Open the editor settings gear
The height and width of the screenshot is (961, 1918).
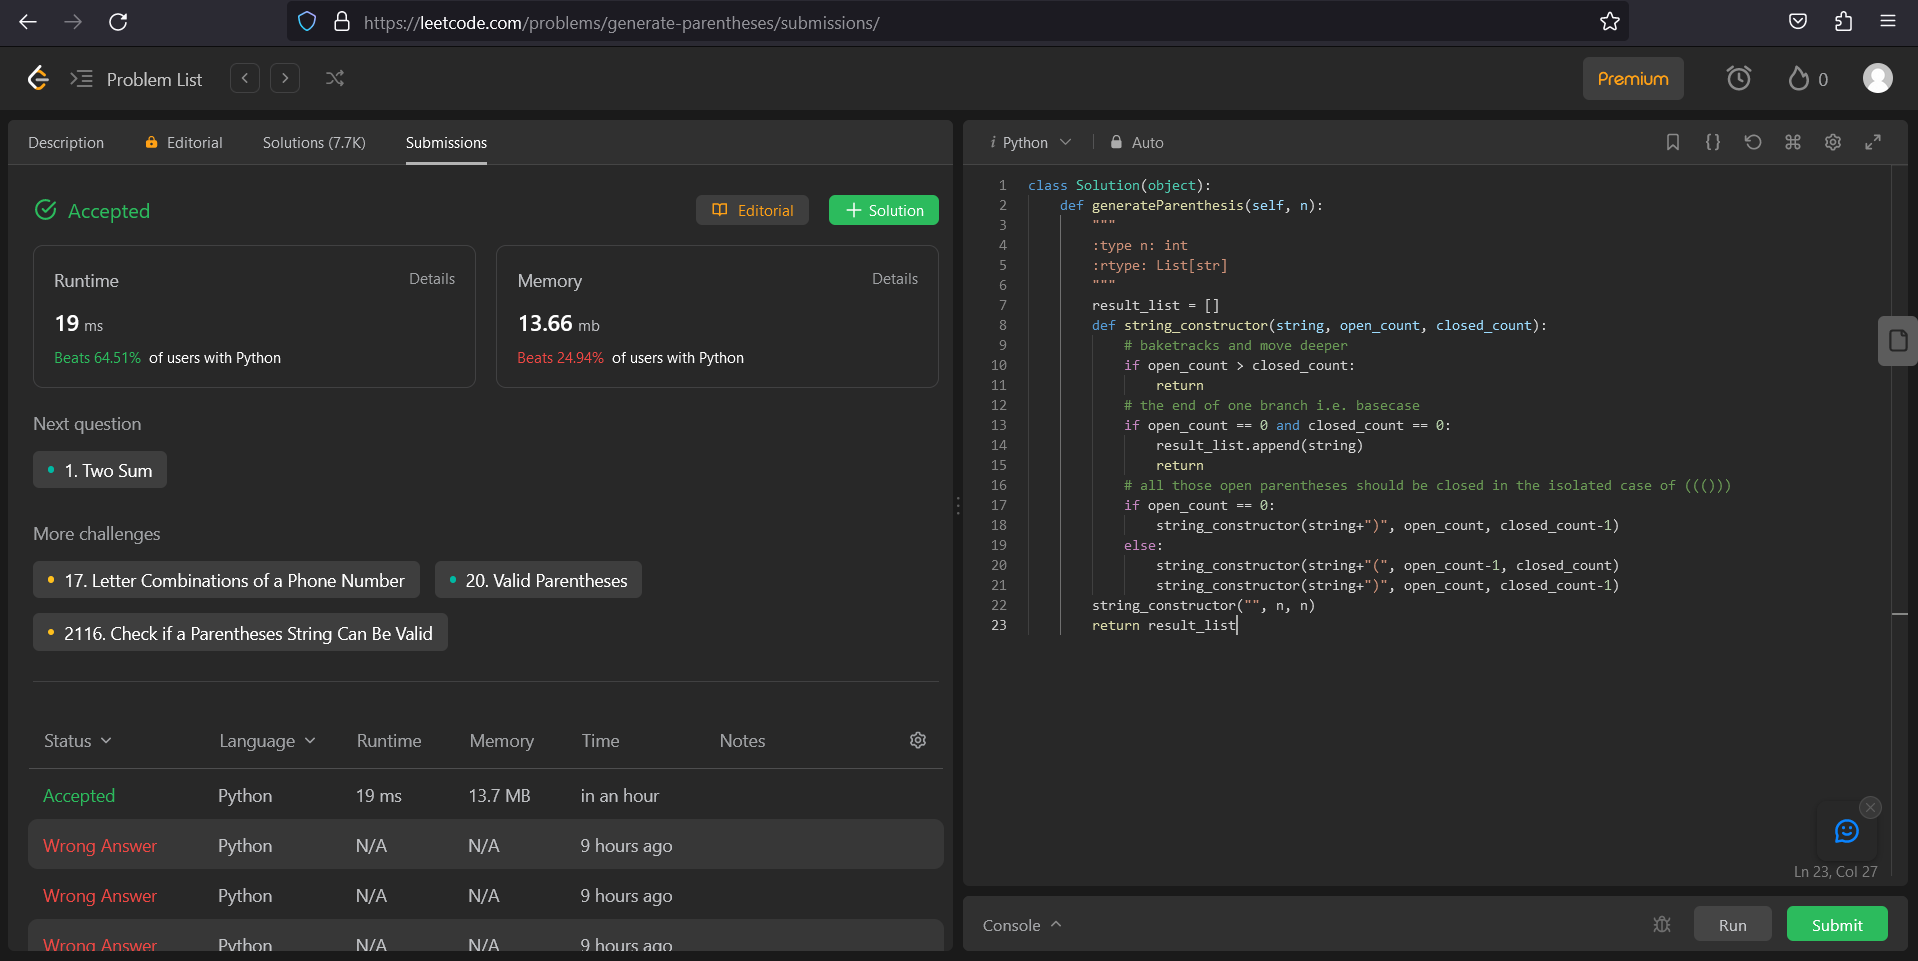tap(1832, 142)
